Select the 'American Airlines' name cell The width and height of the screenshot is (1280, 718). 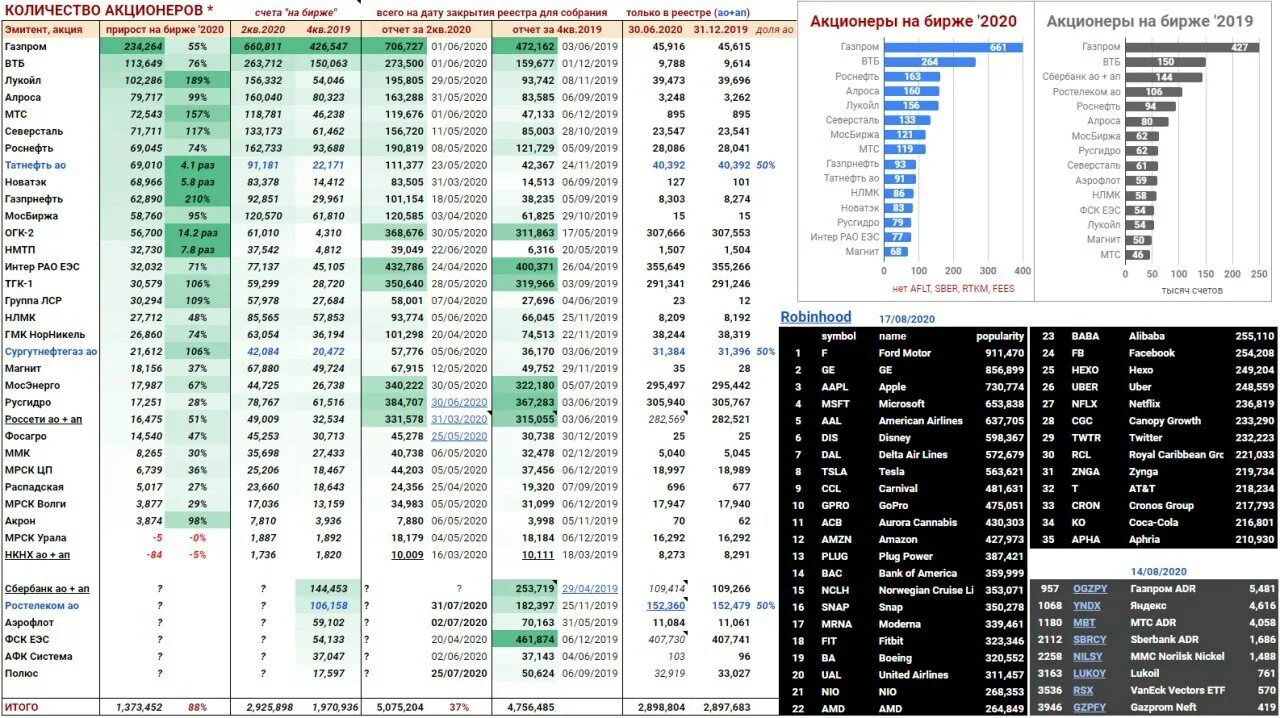[x=921, y=420]
